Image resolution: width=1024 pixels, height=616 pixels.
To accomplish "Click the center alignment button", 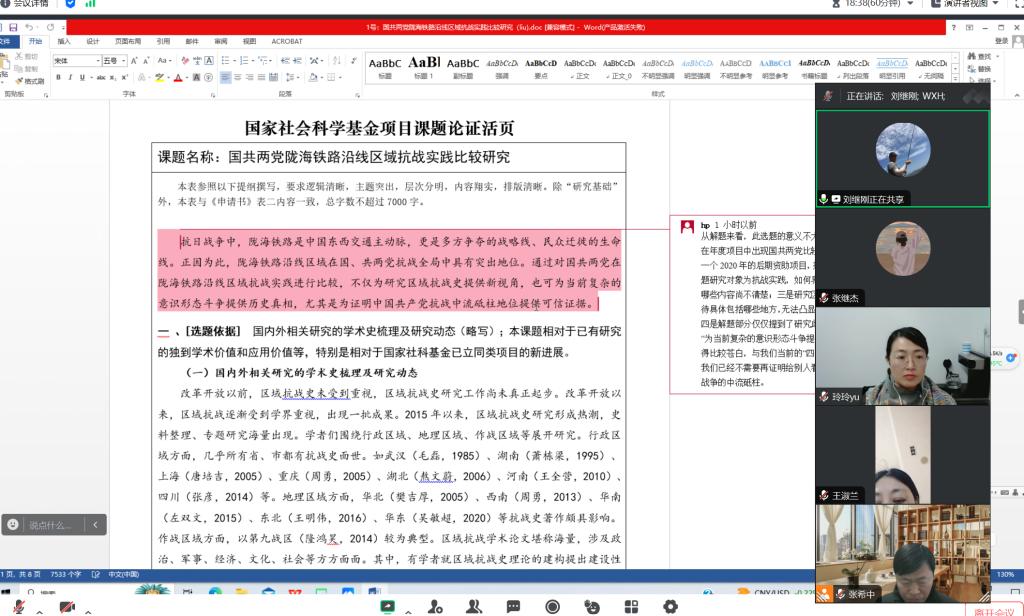I will (238, 77).
